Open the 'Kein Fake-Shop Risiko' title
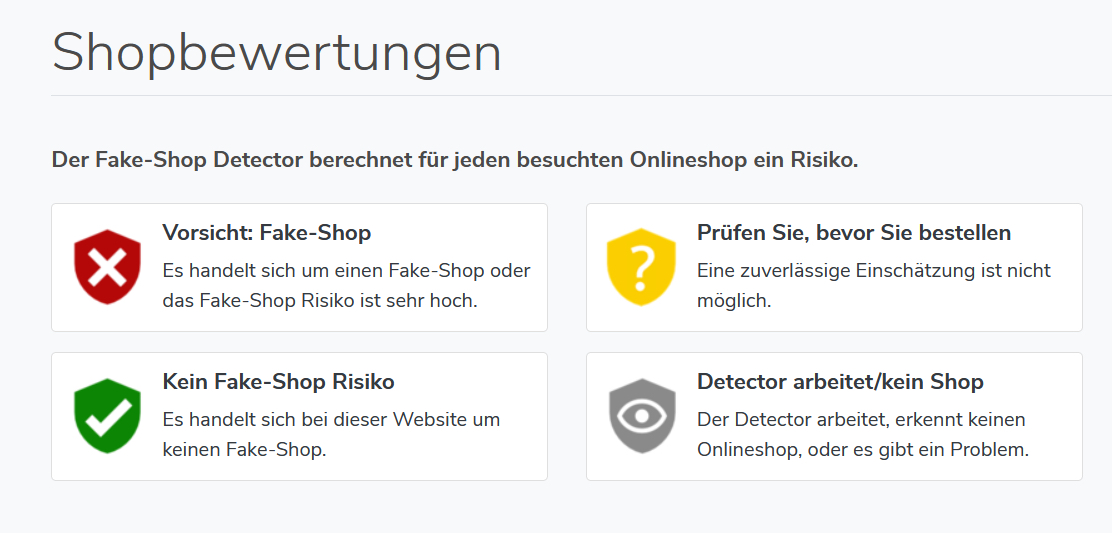This screenshot has height=533, width=1112. (x=278, y=382)
